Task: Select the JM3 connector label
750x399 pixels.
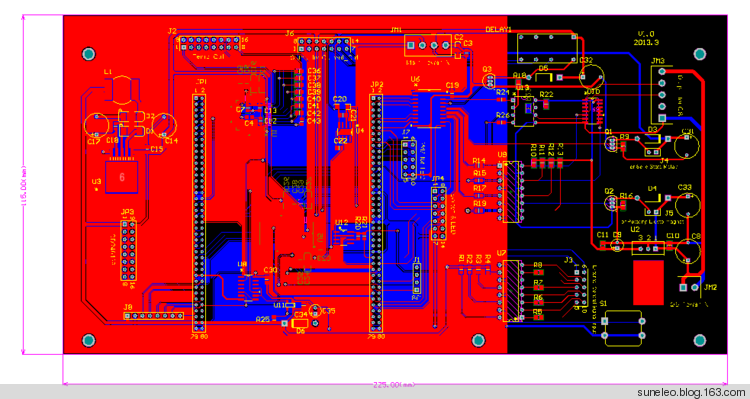Action: 658,61
